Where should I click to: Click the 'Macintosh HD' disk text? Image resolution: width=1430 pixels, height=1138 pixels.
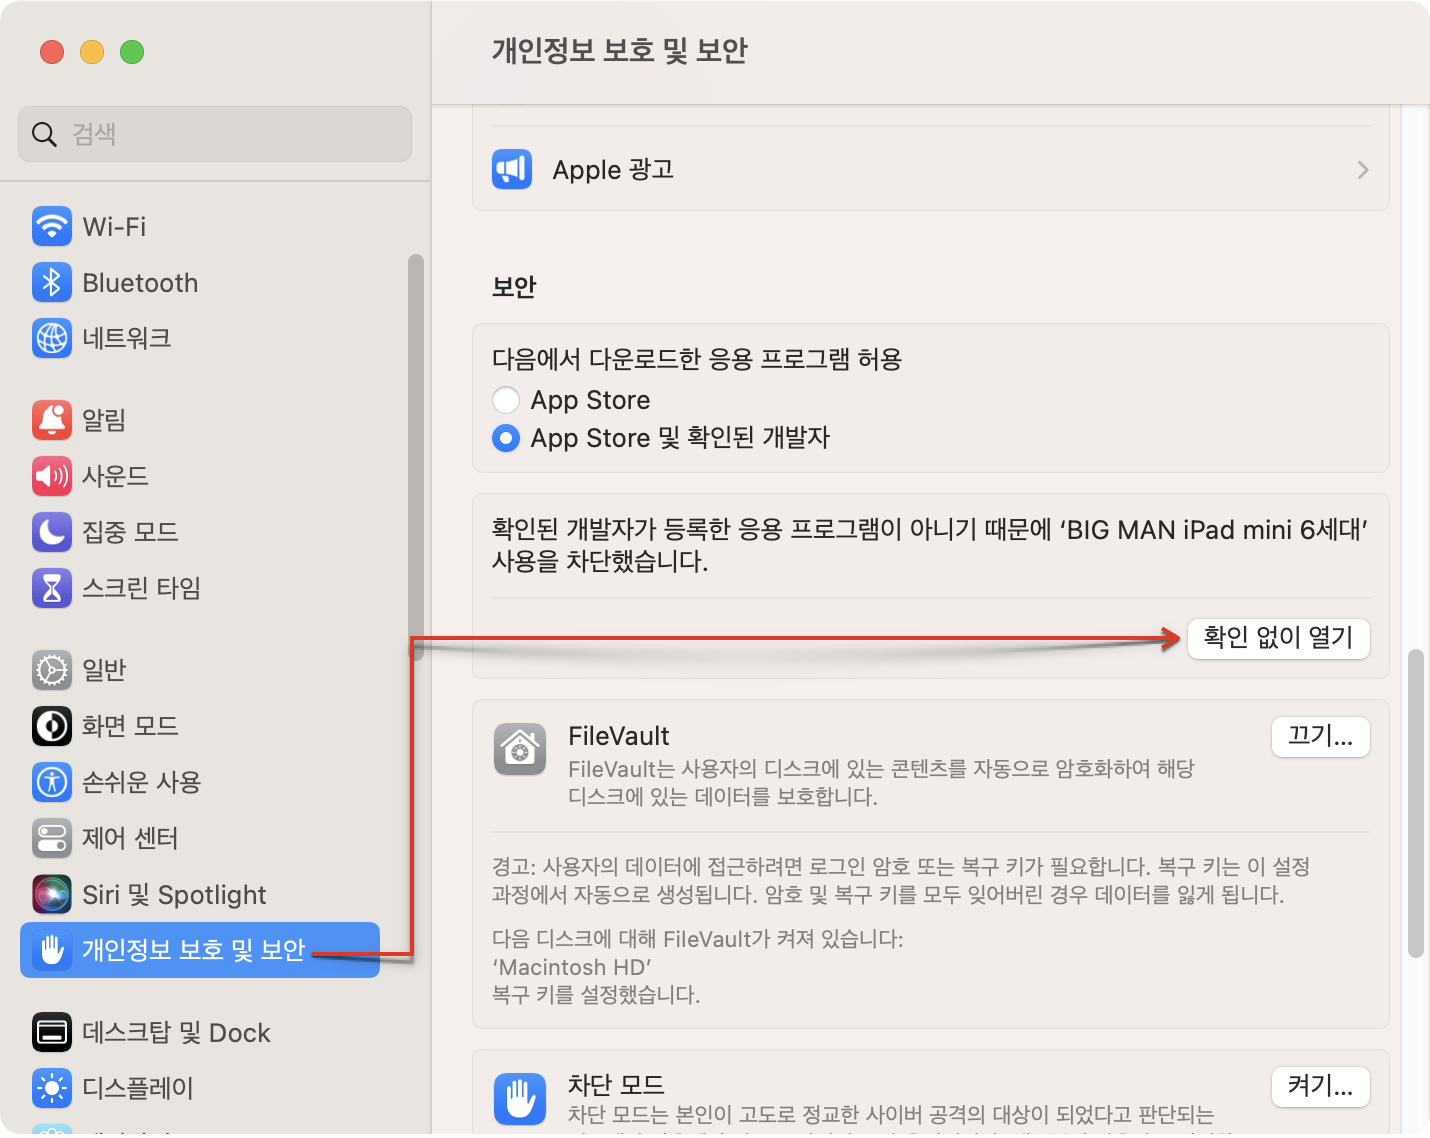coord(572,967)
